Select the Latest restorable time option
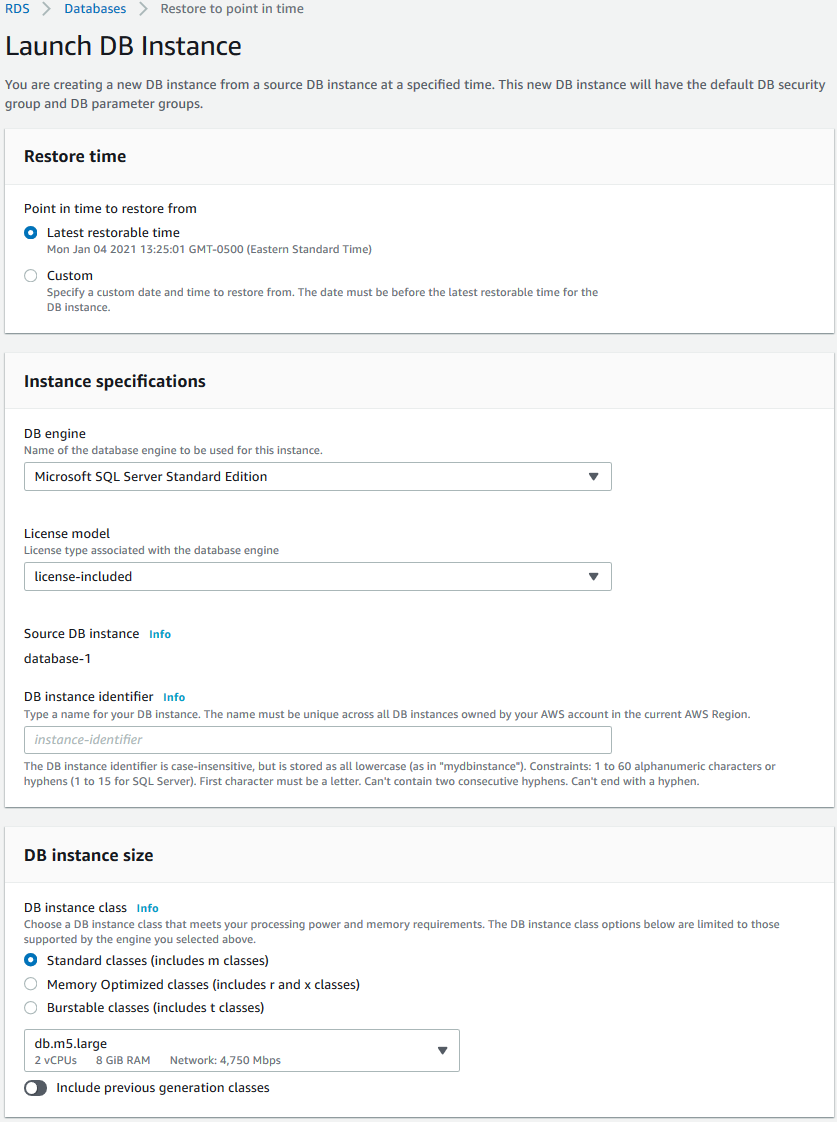Image resolution: width=837 pixels, height=1122 pixels. 31,232
